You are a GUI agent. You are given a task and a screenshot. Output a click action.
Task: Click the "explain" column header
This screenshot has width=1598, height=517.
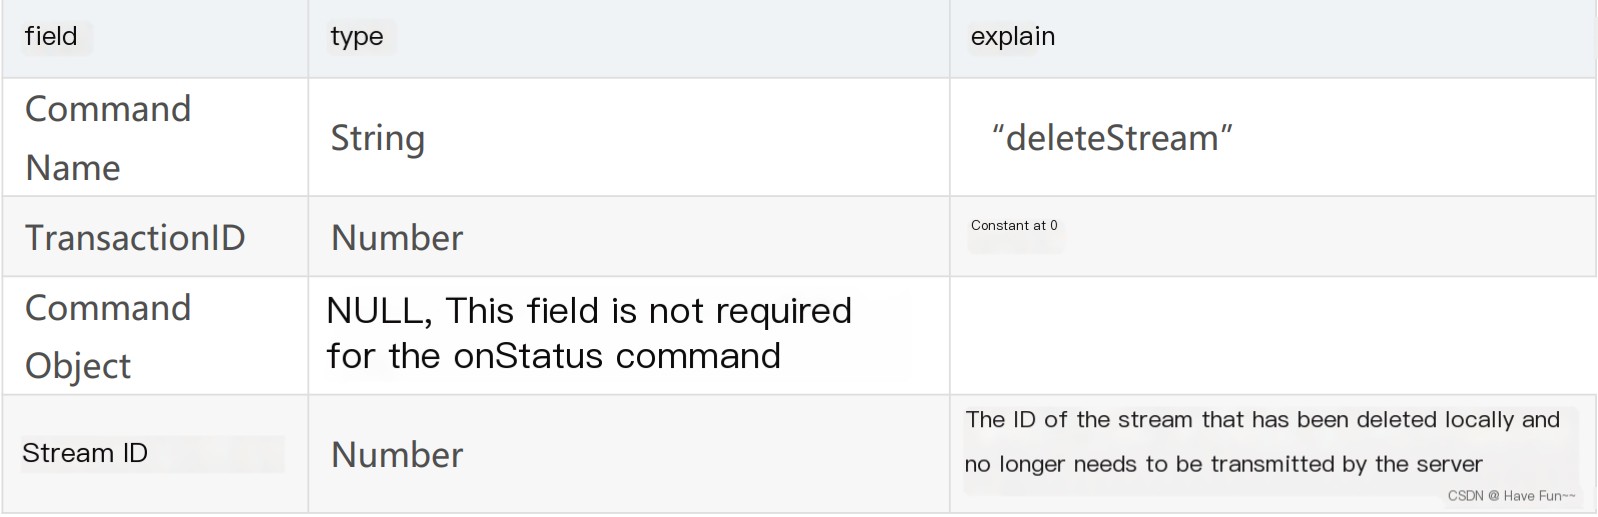coord(1012,37)
